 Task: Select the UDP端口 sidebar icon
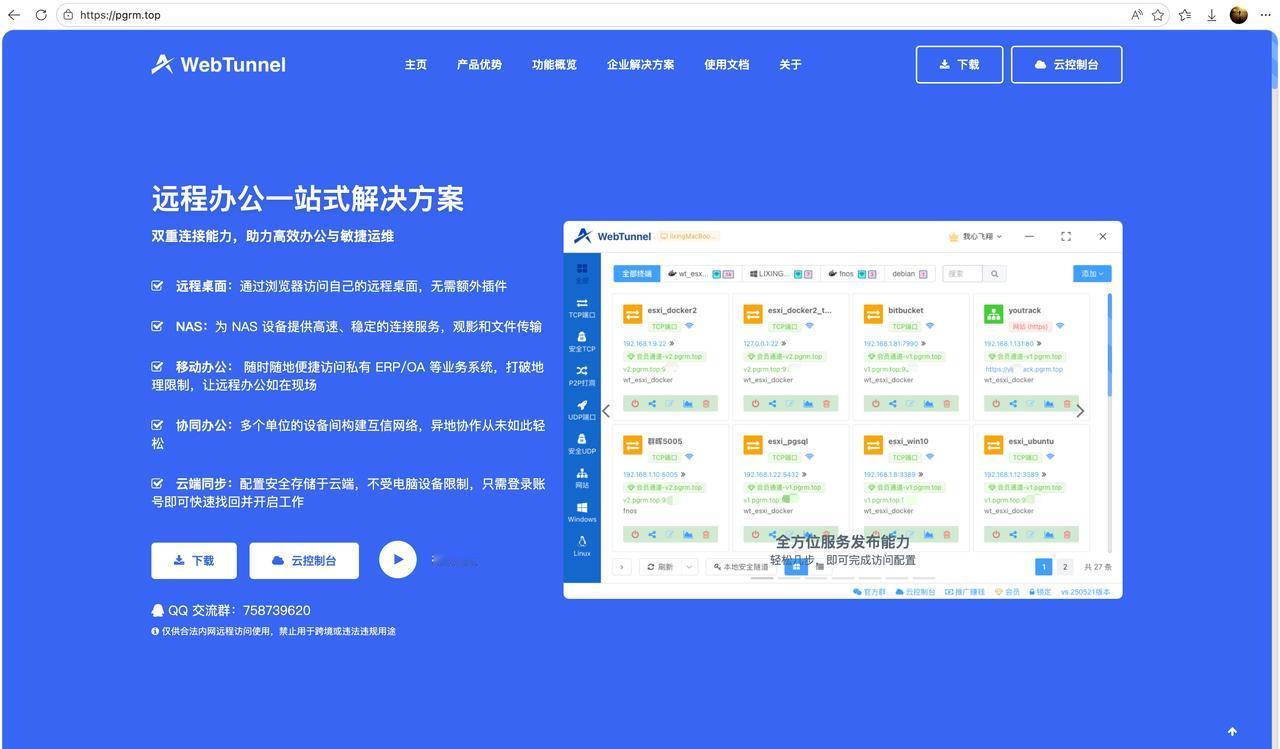582,410
